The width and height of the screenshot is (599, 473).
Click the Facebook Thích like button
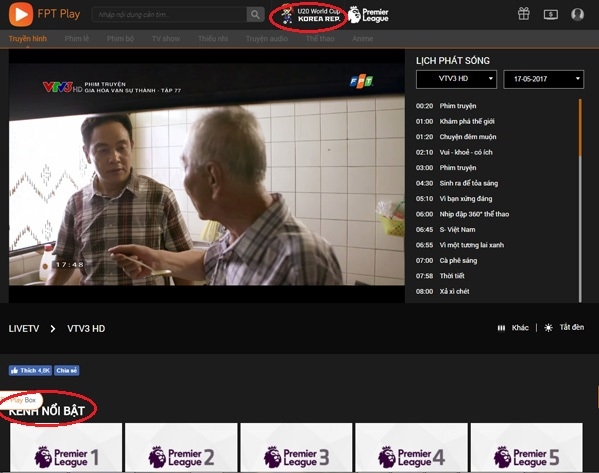click(x=30, y=370)
